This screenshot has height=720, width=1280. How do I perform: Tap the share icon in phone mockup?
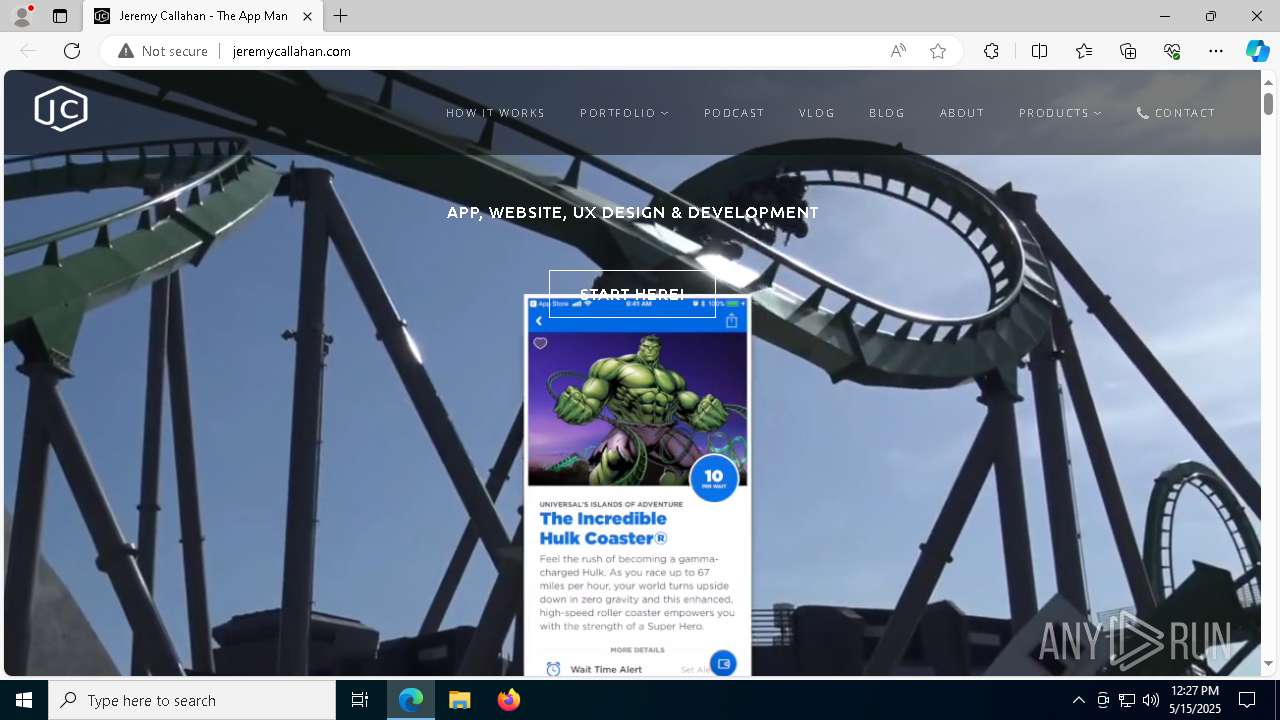pyautogui.click(x=732, y=320)
